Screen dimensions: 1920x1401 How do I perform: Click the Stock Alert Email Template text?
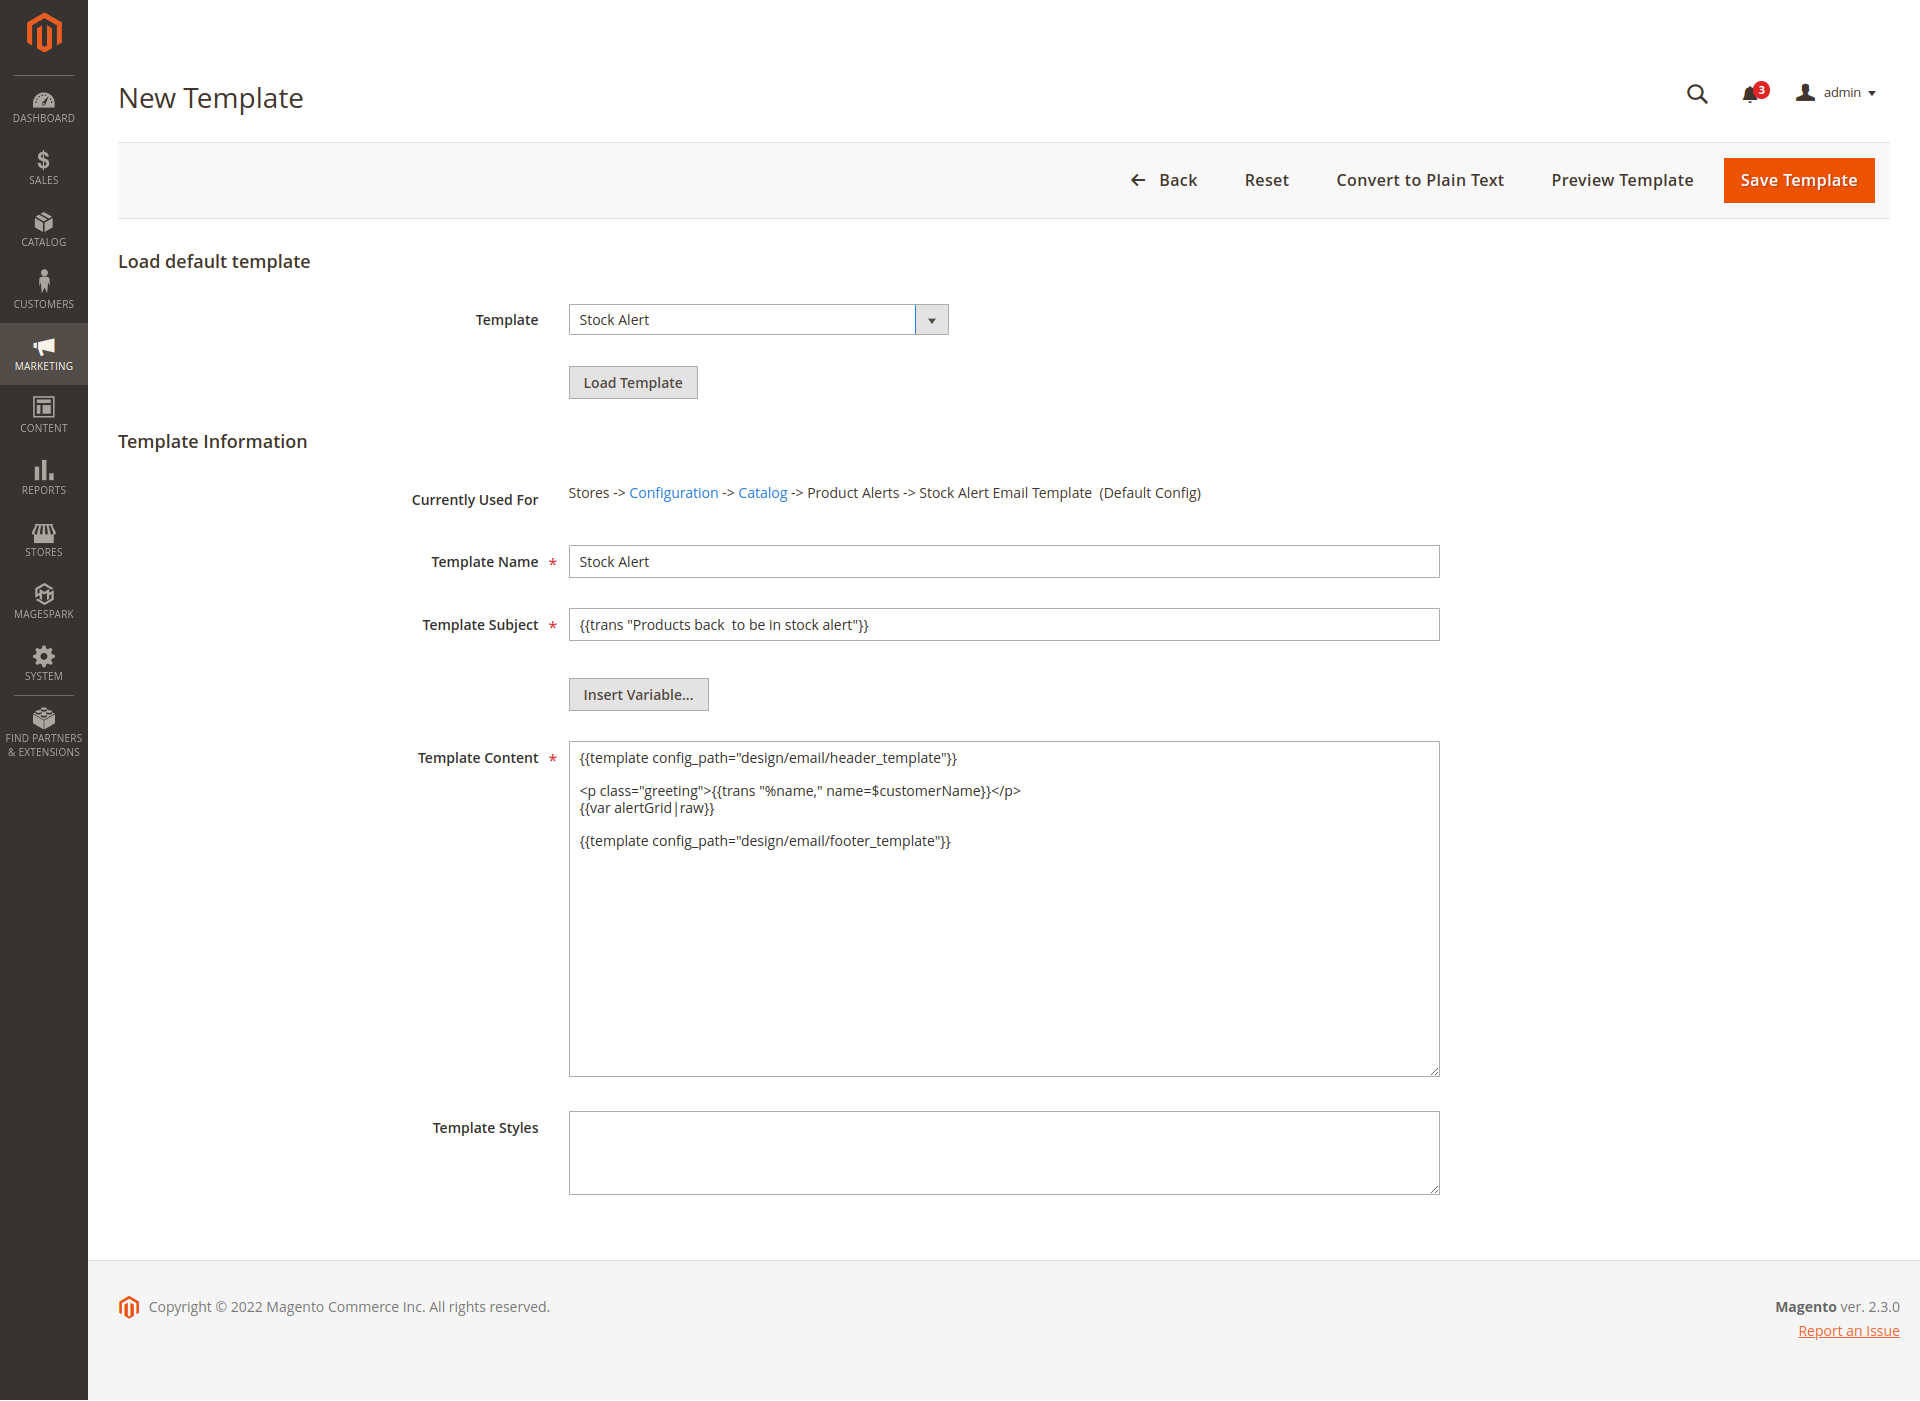click(x=1005, y=493)
